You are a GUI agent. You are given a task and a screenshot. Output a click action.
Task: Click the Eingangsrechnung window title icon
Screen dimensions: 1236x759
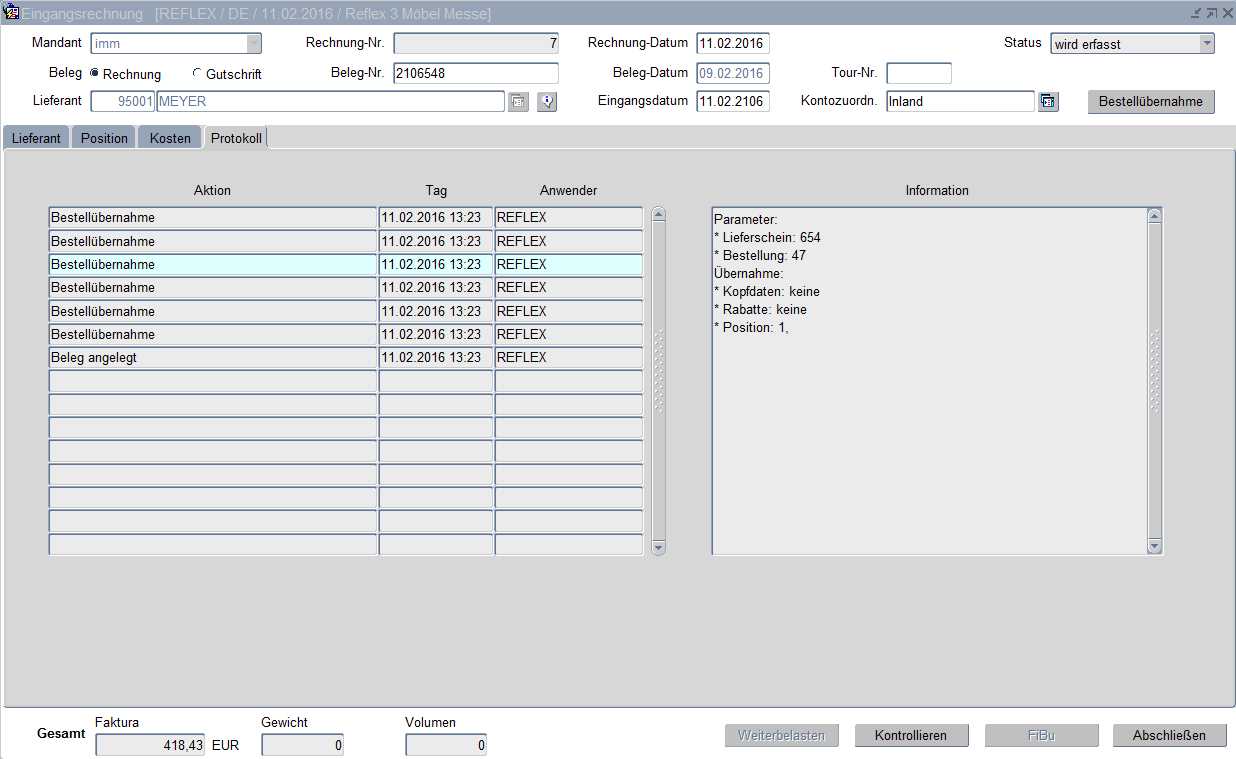[12, 13]
